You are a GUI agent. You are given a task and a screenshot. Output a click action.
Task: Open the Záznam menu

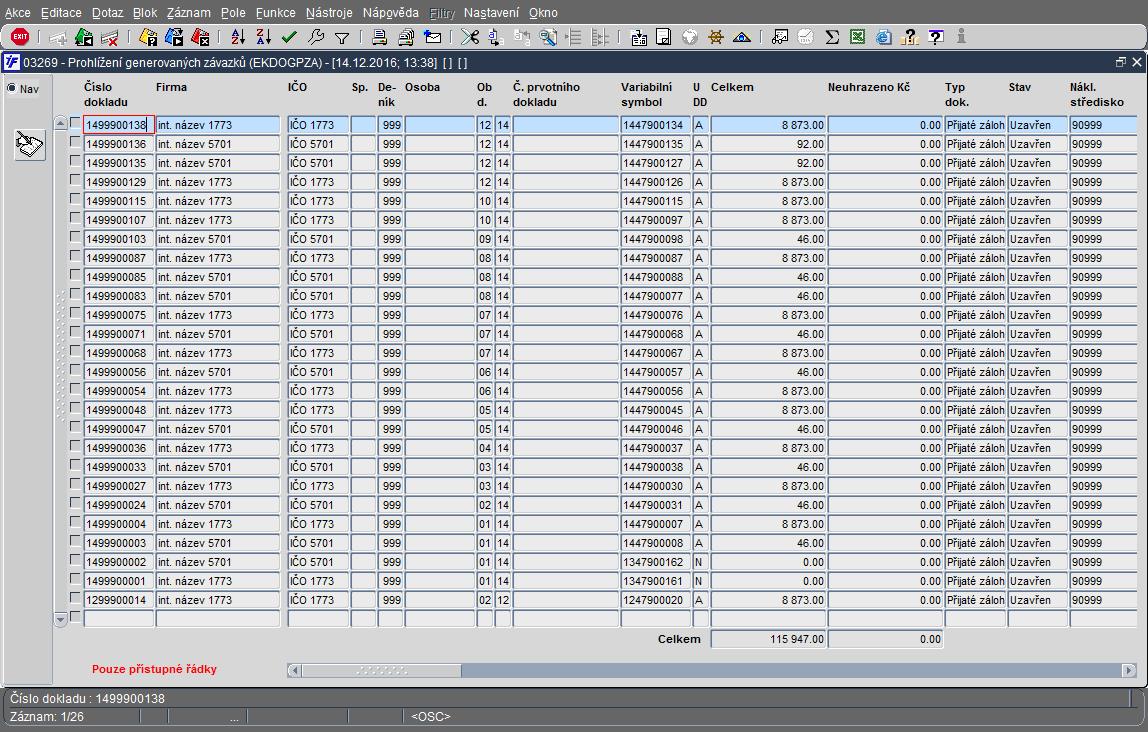point(188,12)
